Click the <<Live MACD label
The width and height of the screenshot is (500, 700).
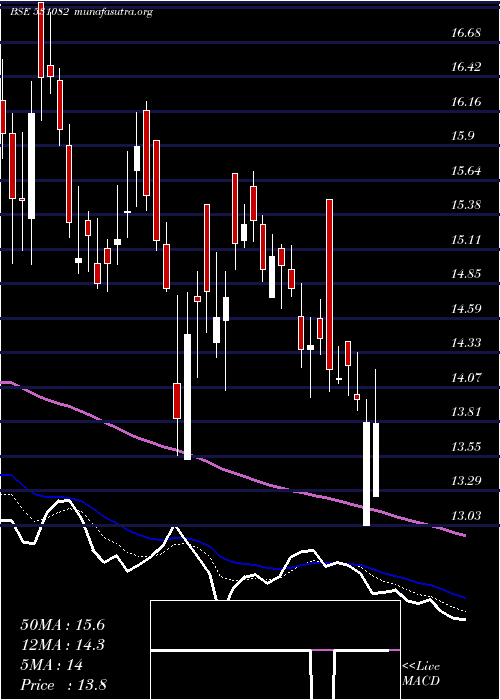421,674
